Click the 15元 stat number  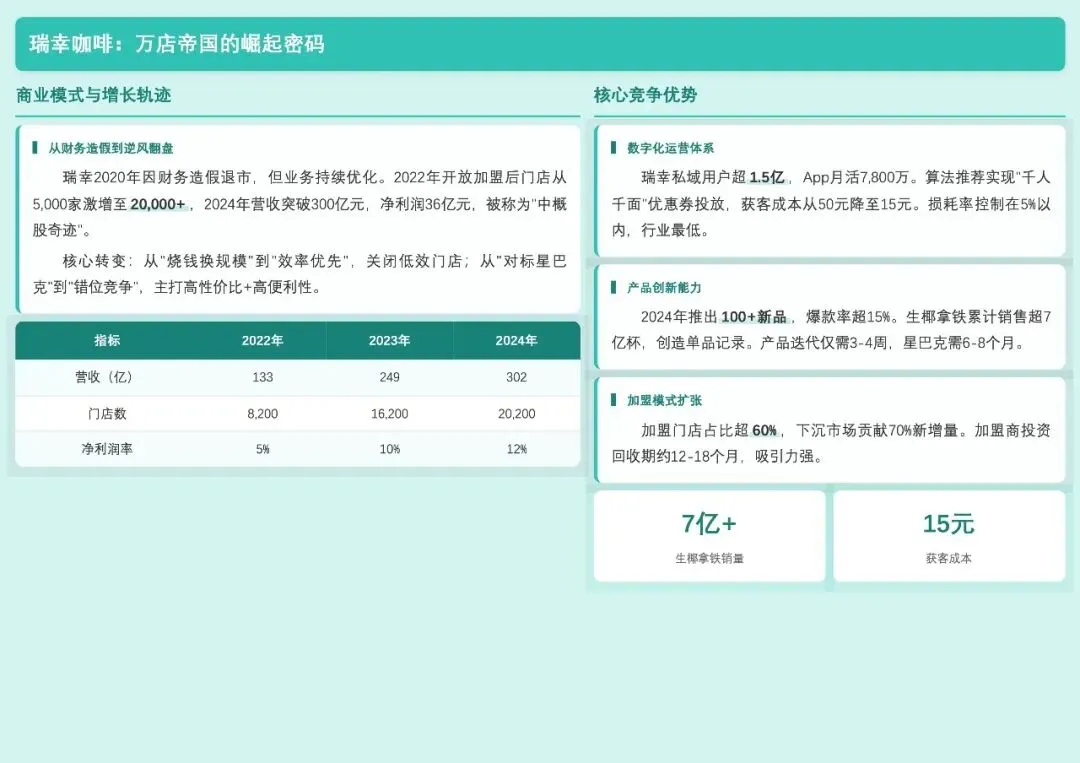(948, 524)
